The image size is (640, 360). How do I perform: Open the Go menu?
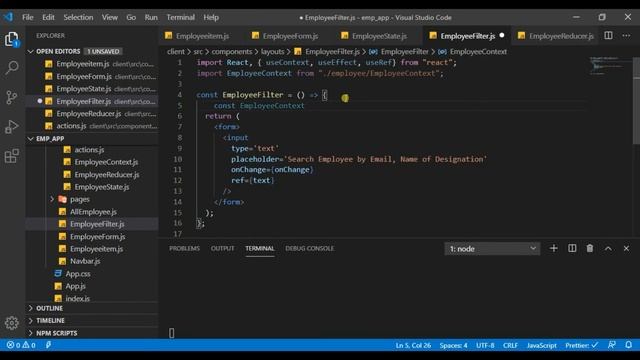[131, 17]
